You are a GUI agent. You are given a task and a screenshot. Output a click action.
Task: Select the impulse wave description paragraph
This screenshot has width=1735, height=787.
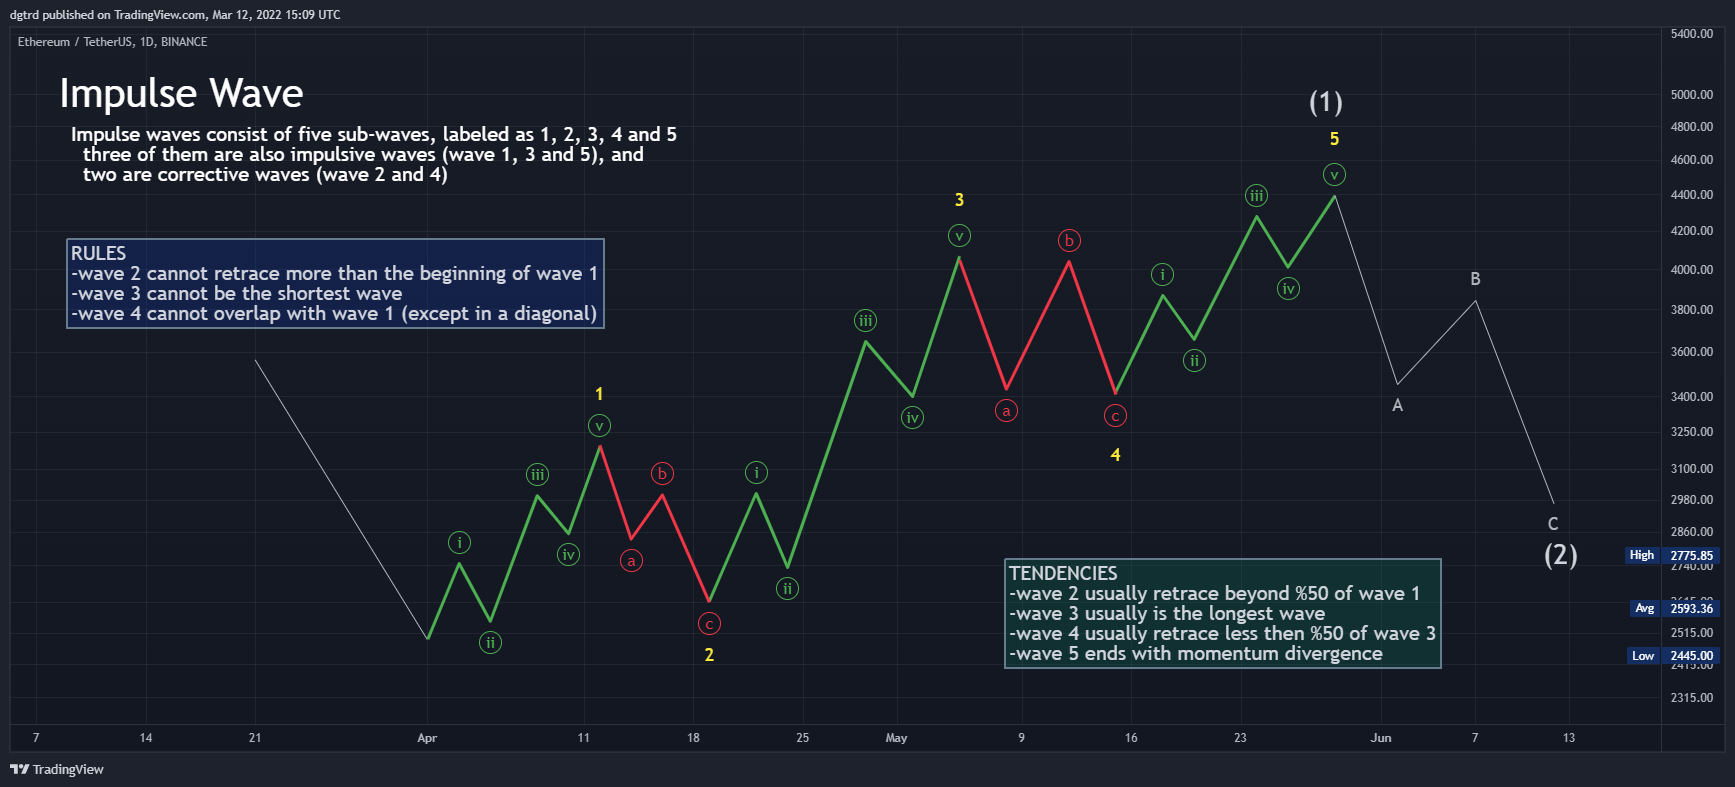[374, 155]
